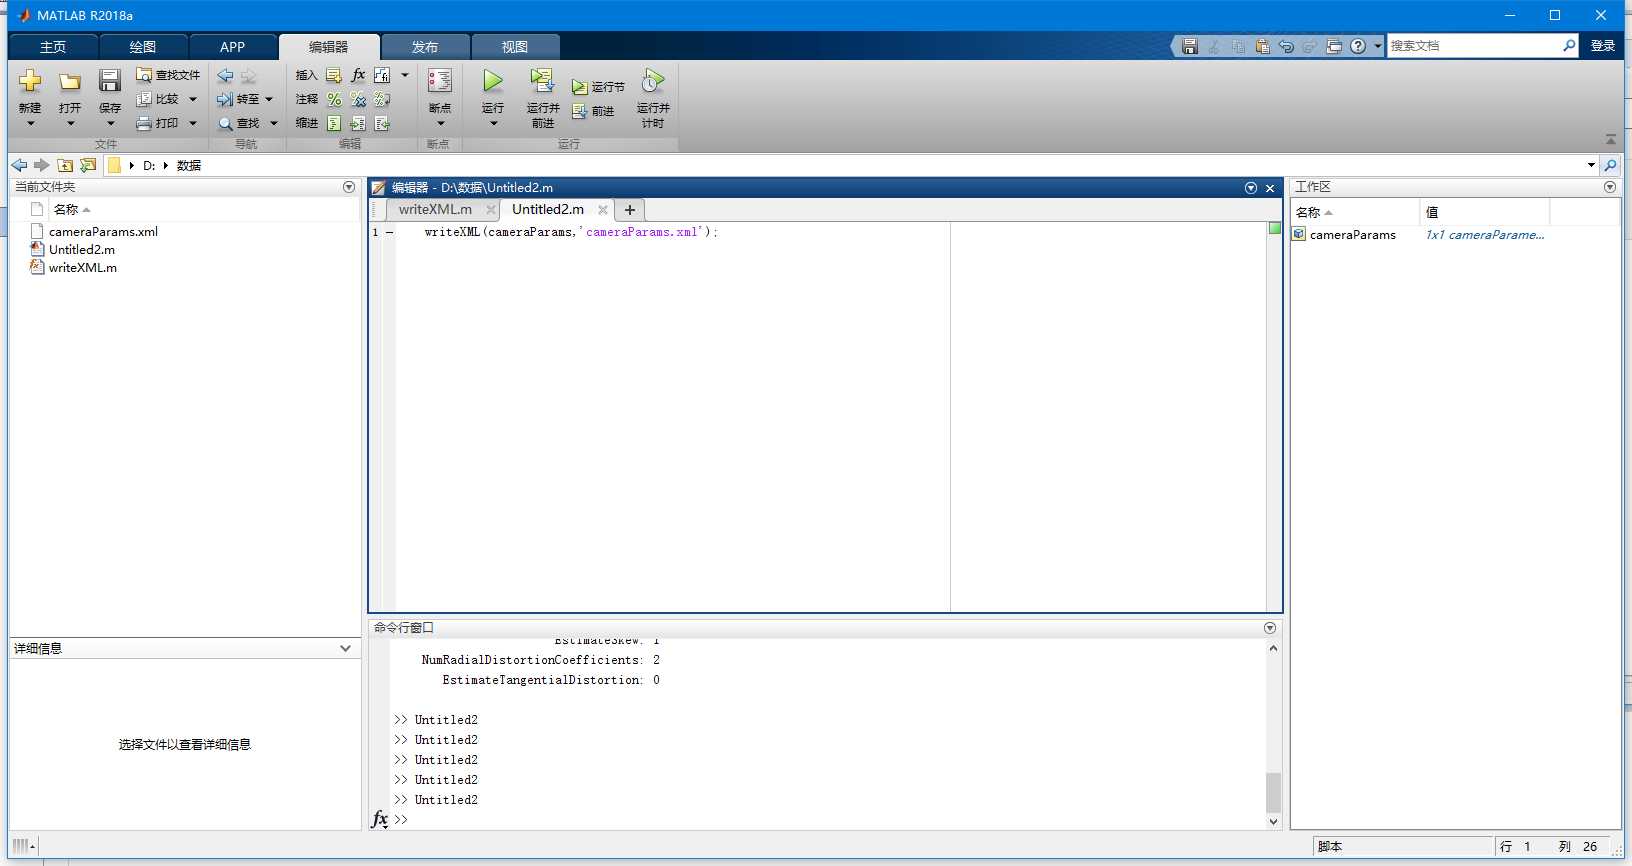Click the switch windows icon in the quick access toolbar
Viewport: 1632px width, 866px height.
point(1334,46)
